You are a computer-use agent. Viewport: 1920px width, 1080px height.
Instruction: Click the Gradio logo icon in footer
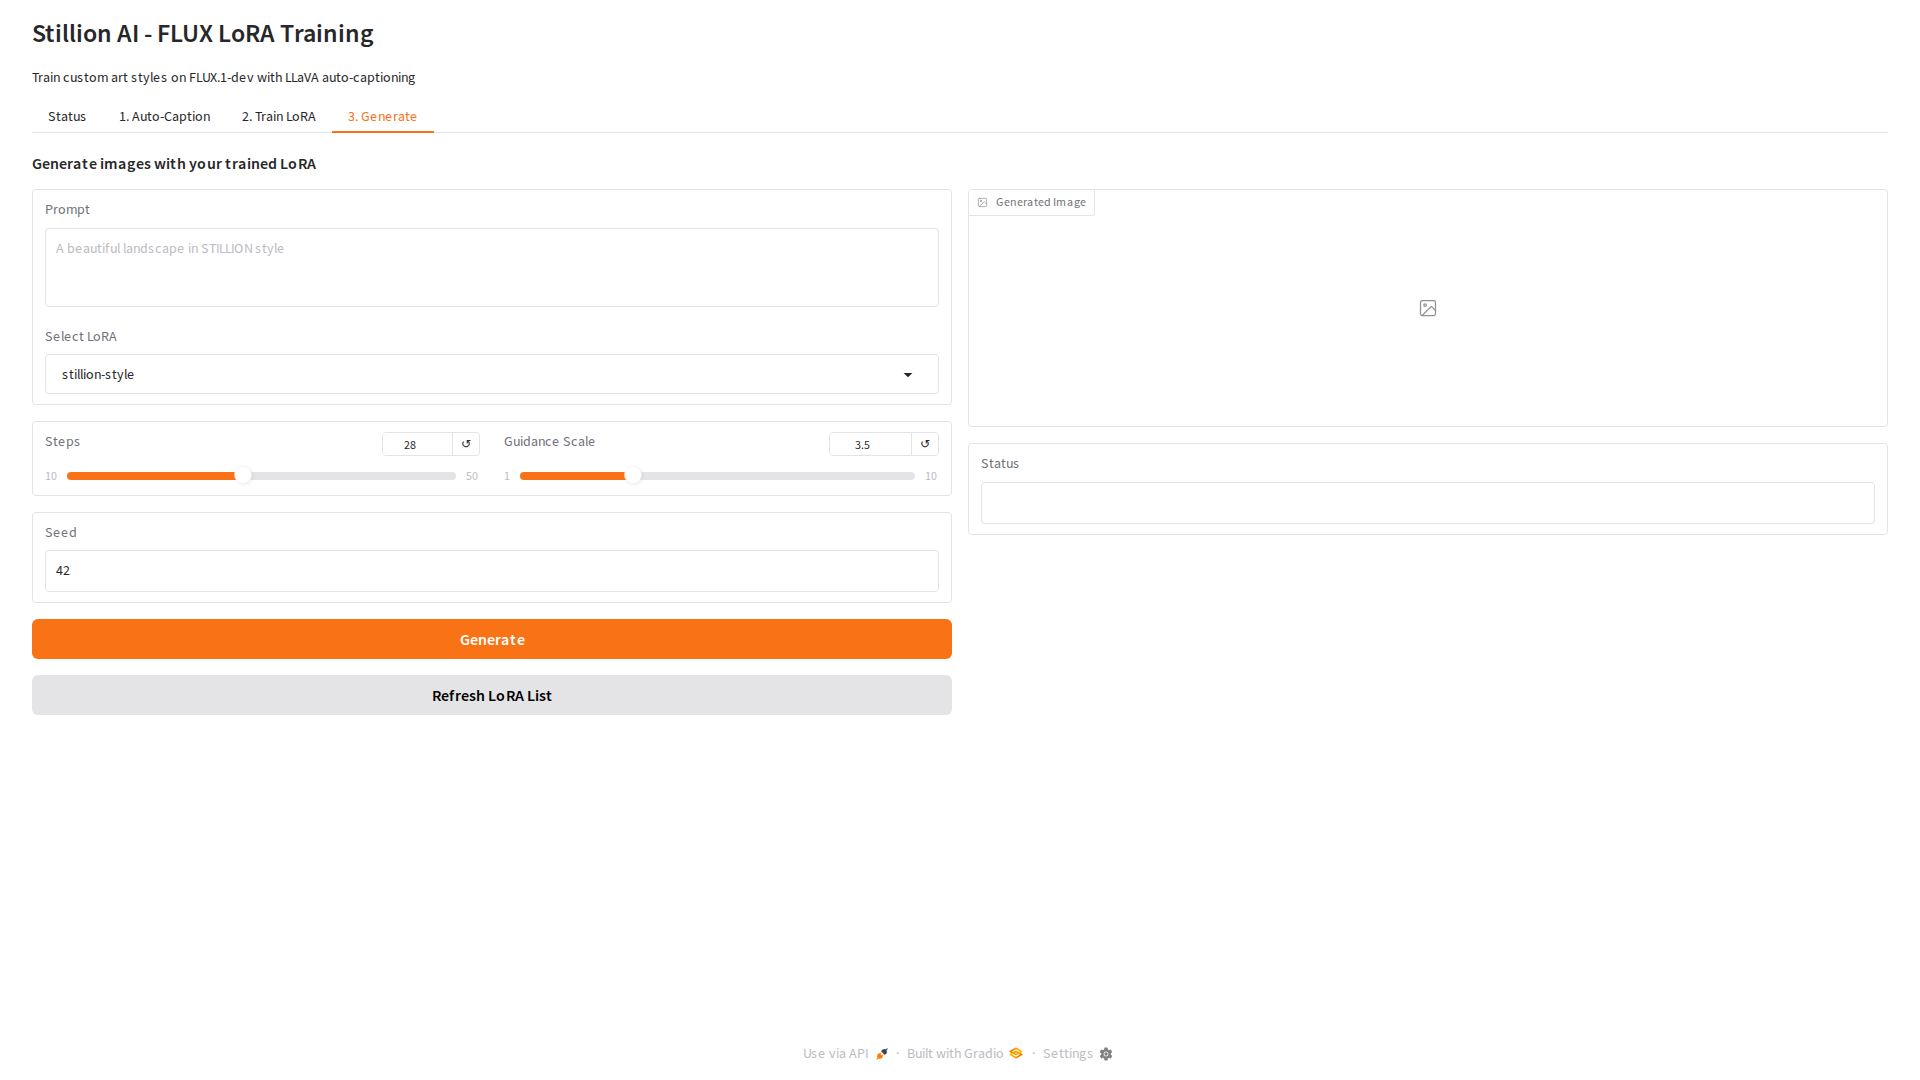click(x=1016, y=1053)
